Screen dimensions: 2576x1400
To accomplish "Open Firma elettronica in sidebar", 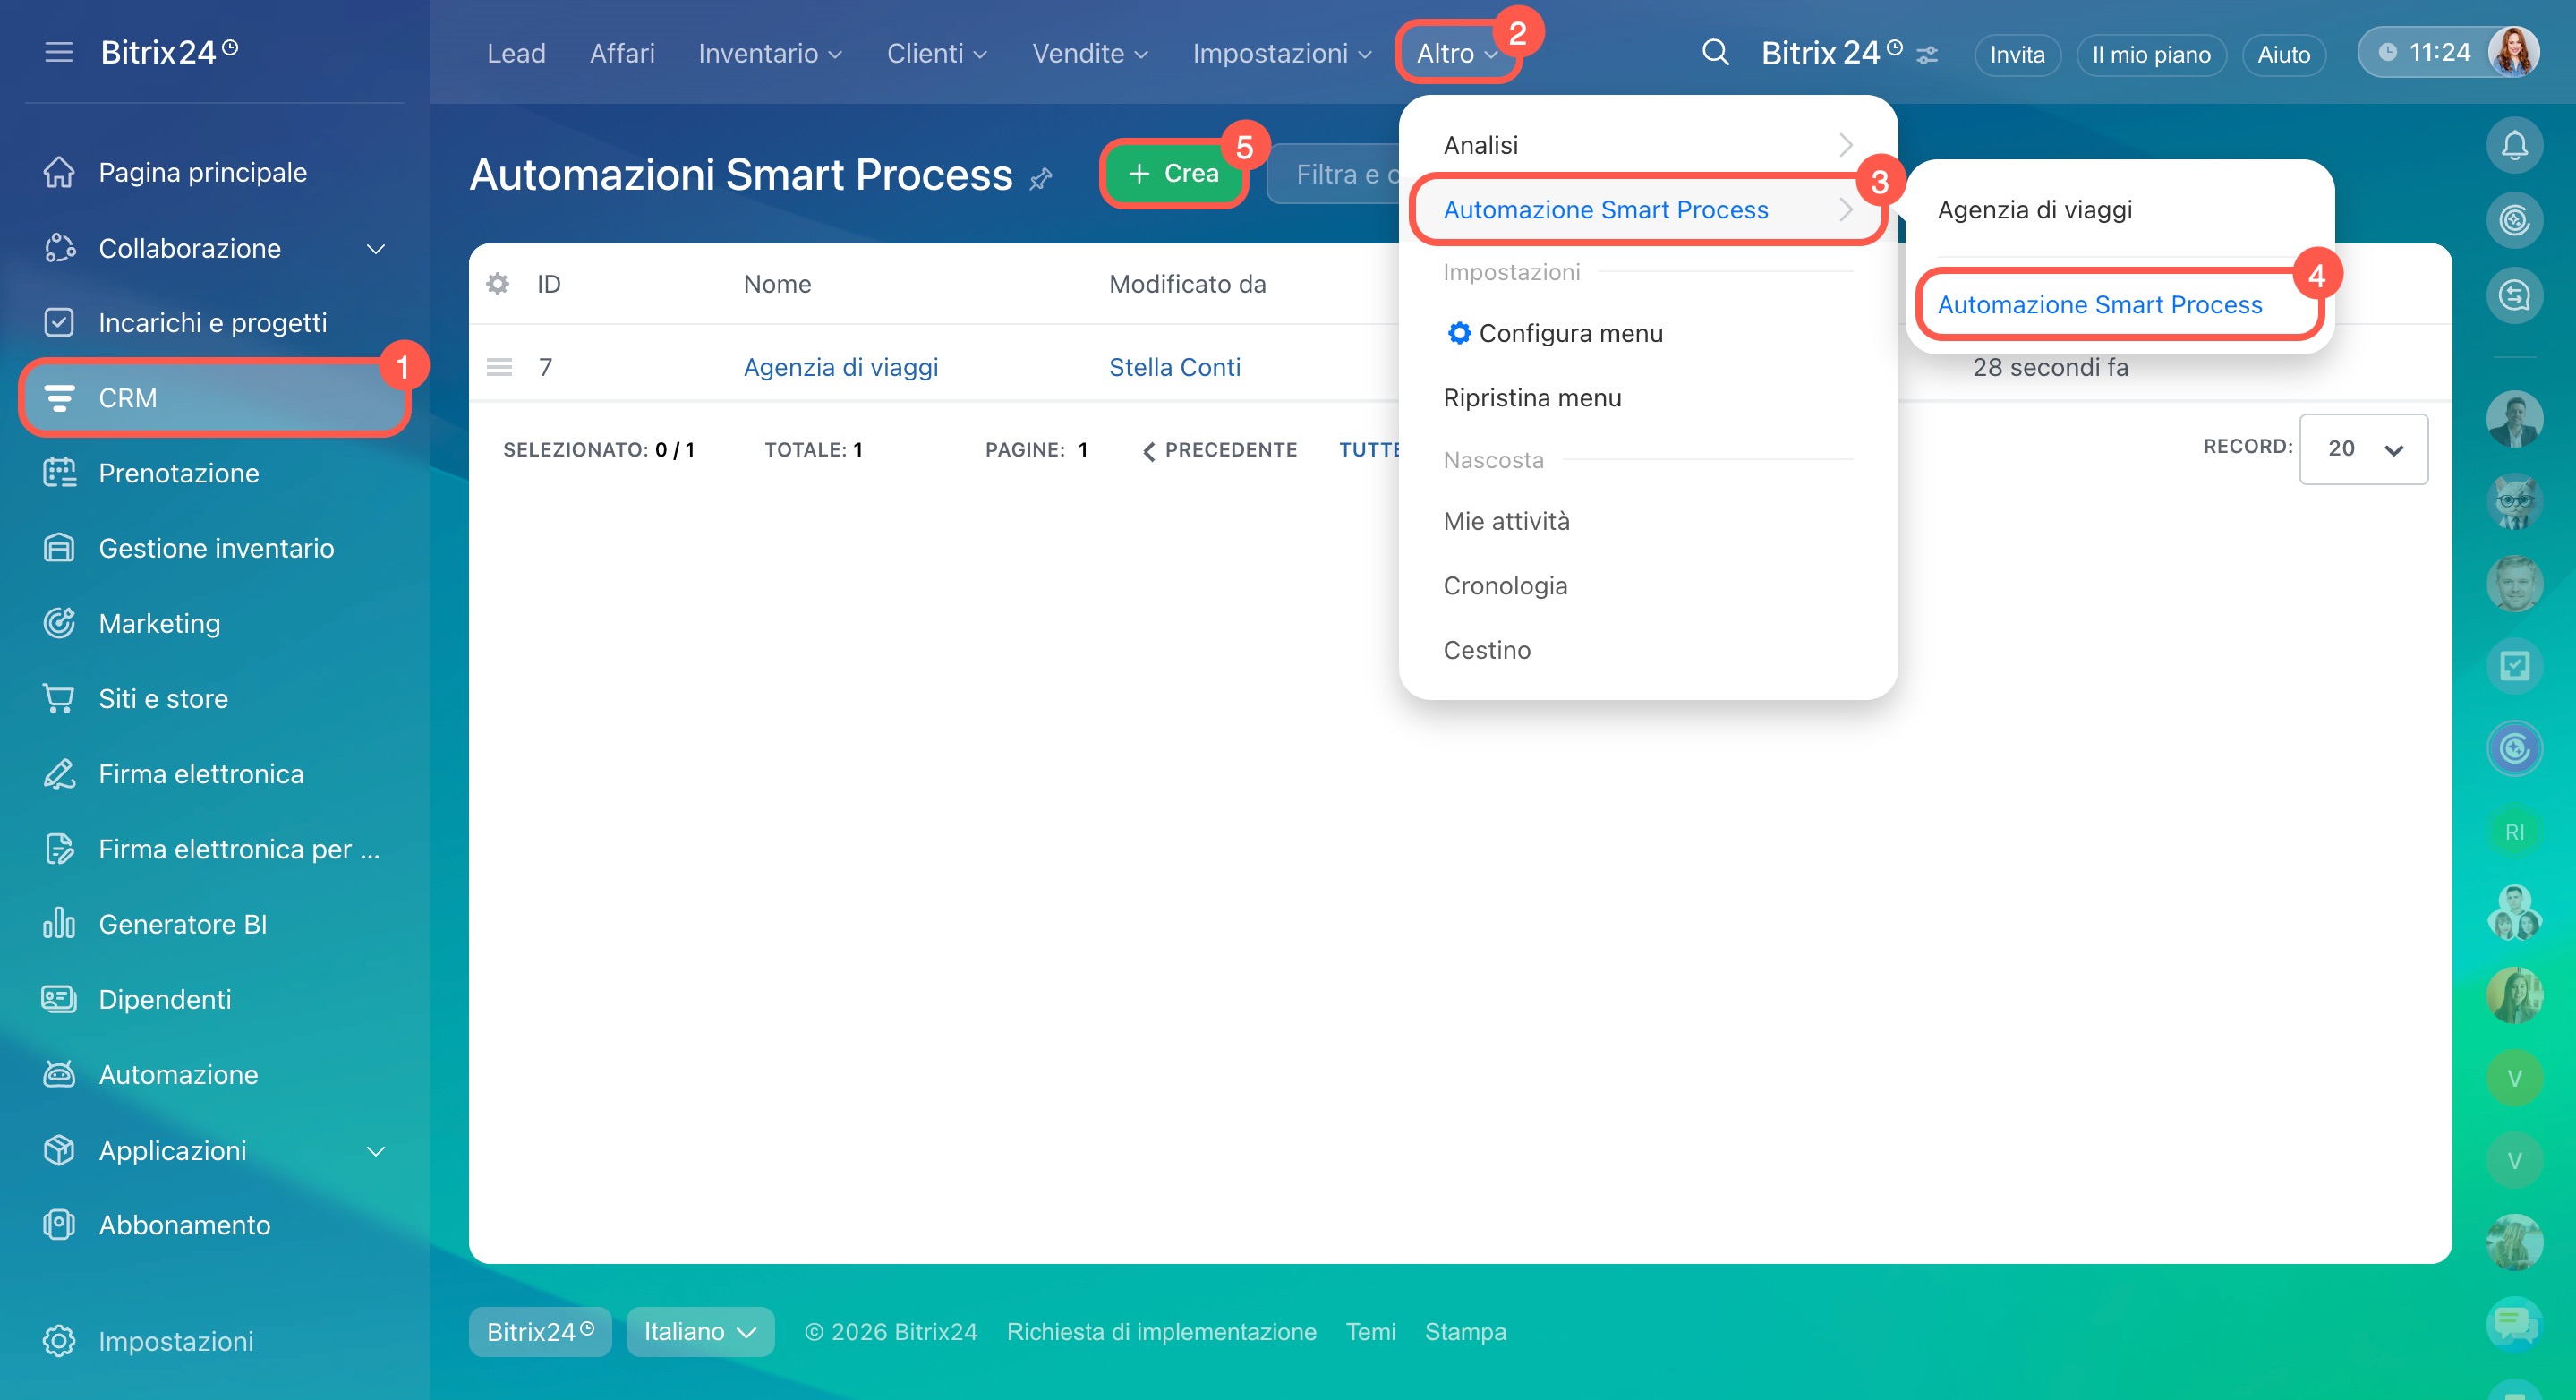I will (x=200, y=774).
